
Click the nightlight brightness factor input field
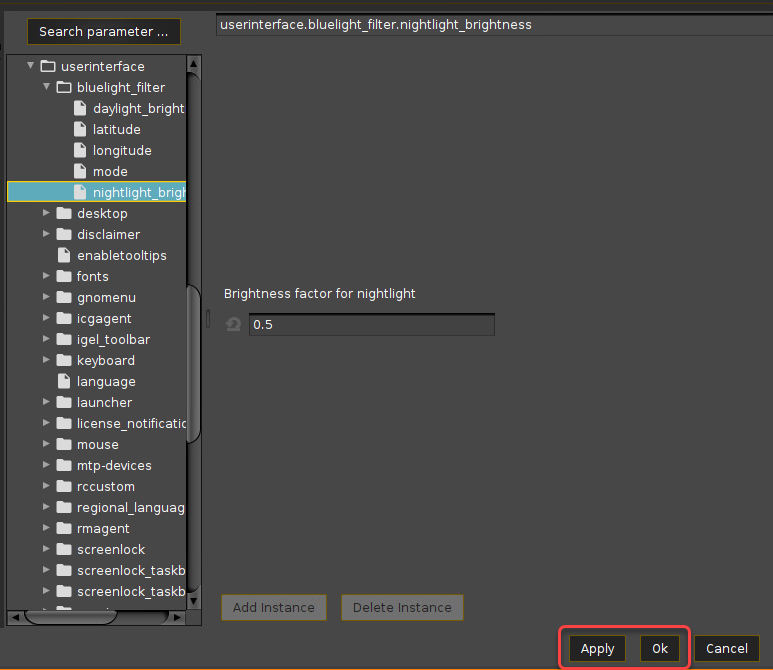(371, 325)
